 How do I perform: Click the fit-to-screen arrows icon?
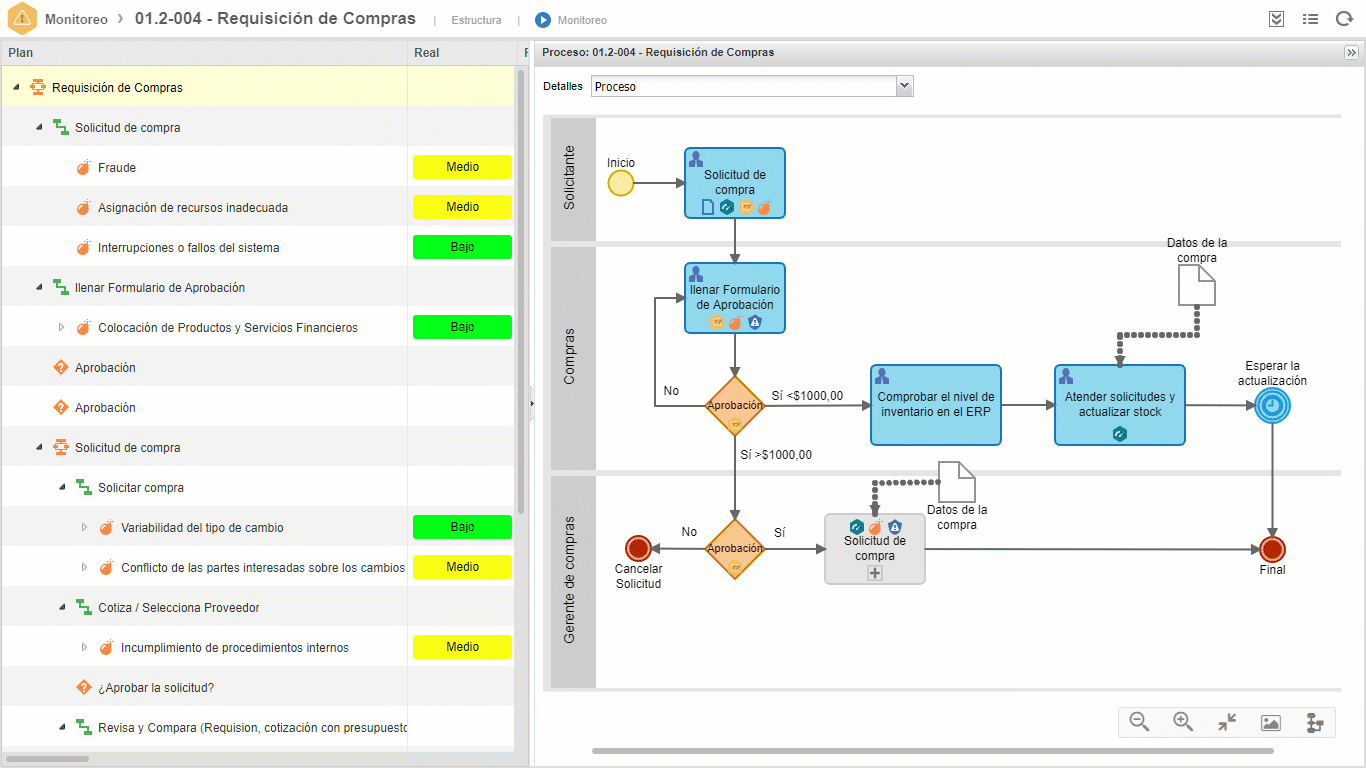pos(1227,722)
